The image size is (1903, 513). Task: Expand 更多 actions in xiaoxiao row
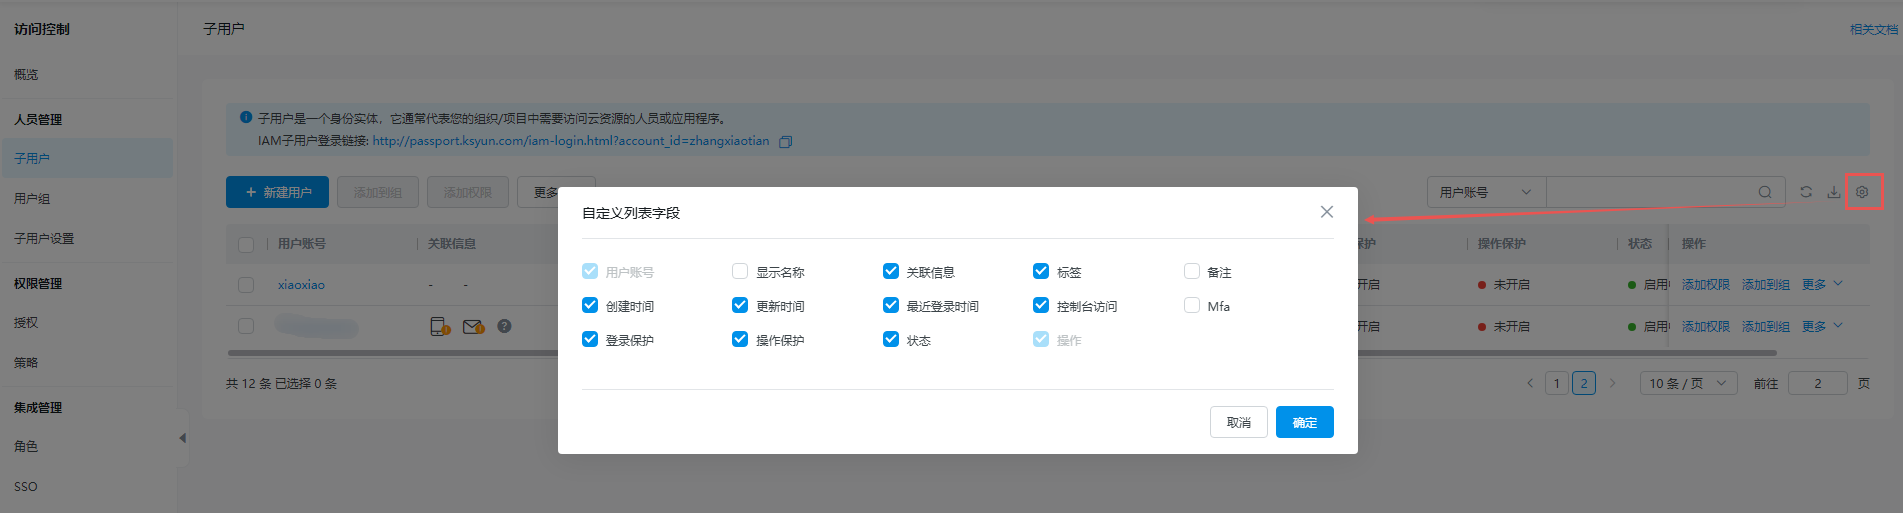(1821, 285)
